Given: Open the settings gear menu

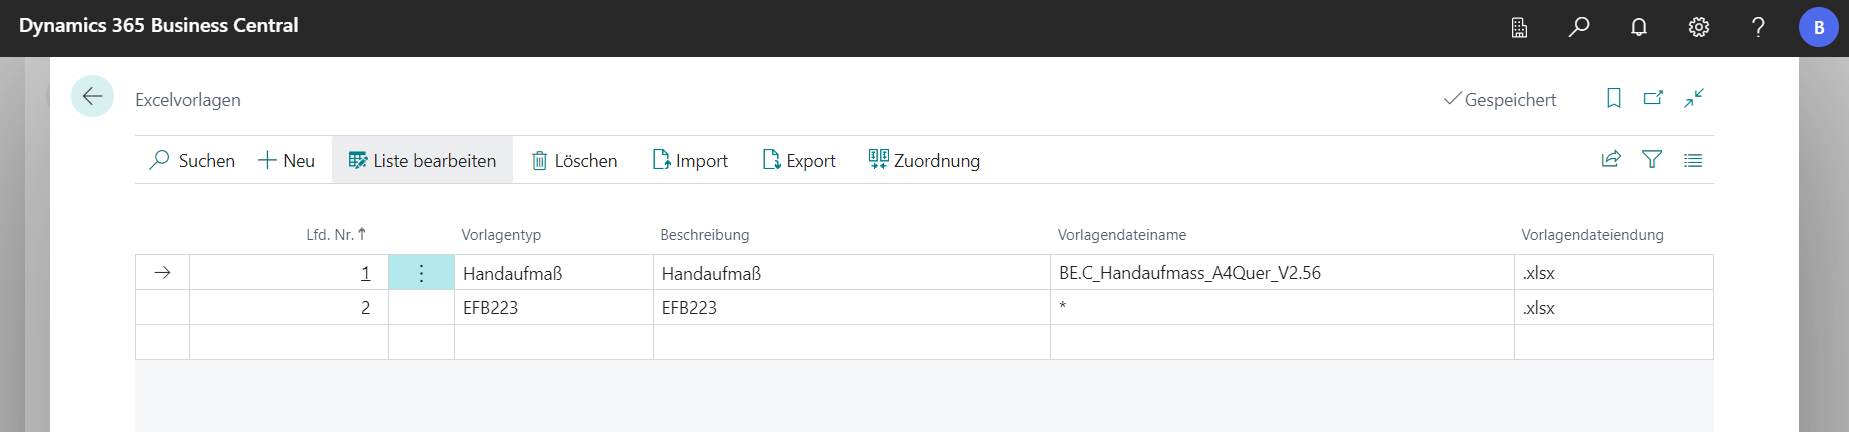Looking at the screenshot, I should 1699,27.
